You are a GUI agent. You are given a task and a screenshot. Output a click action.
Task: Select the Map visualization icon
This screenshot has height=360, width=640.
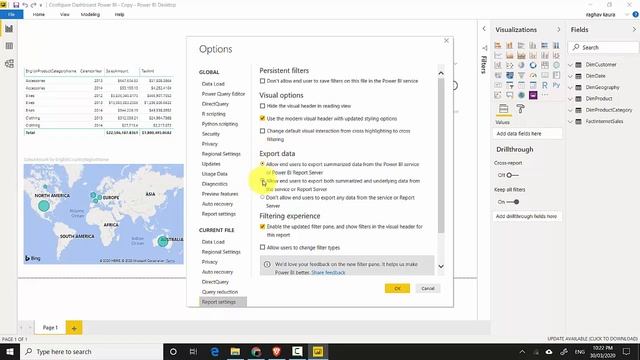click(x=556, y=65)
